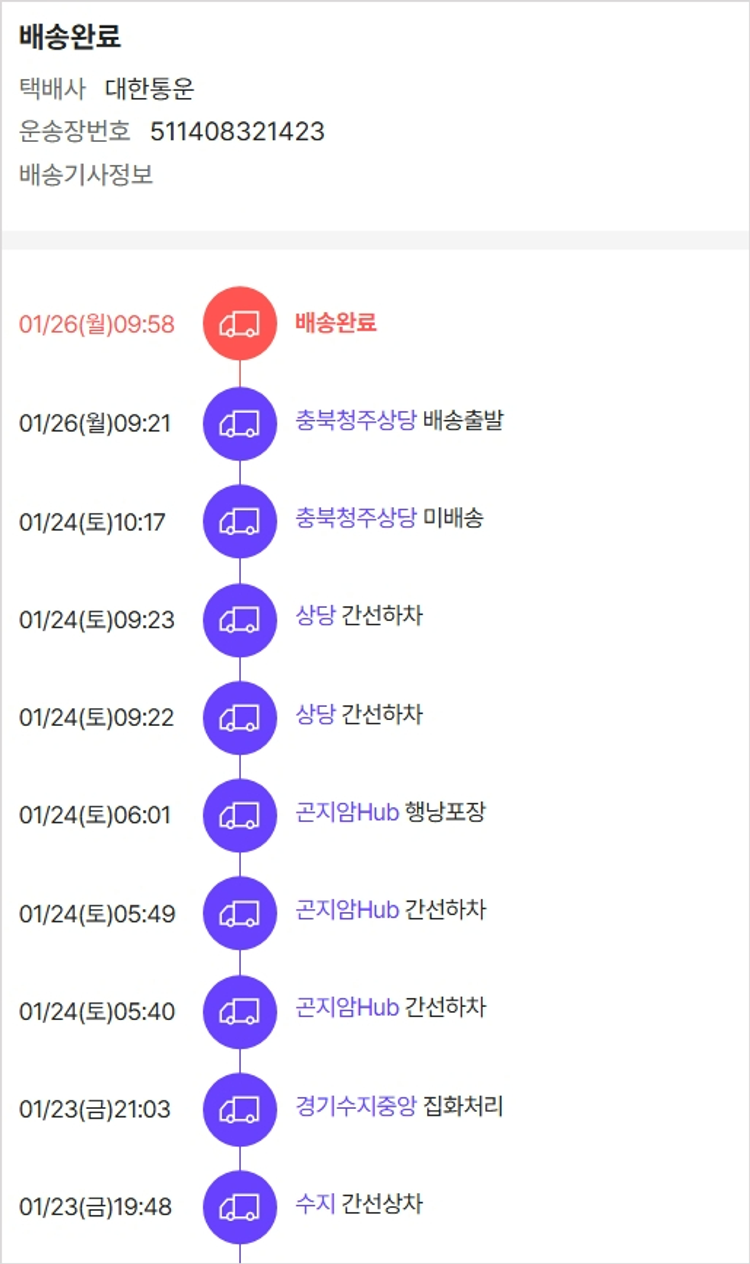Click the 01/26(월)09:58 timestamp
Screen dimensions: 750x1264
tap(97, 324)
